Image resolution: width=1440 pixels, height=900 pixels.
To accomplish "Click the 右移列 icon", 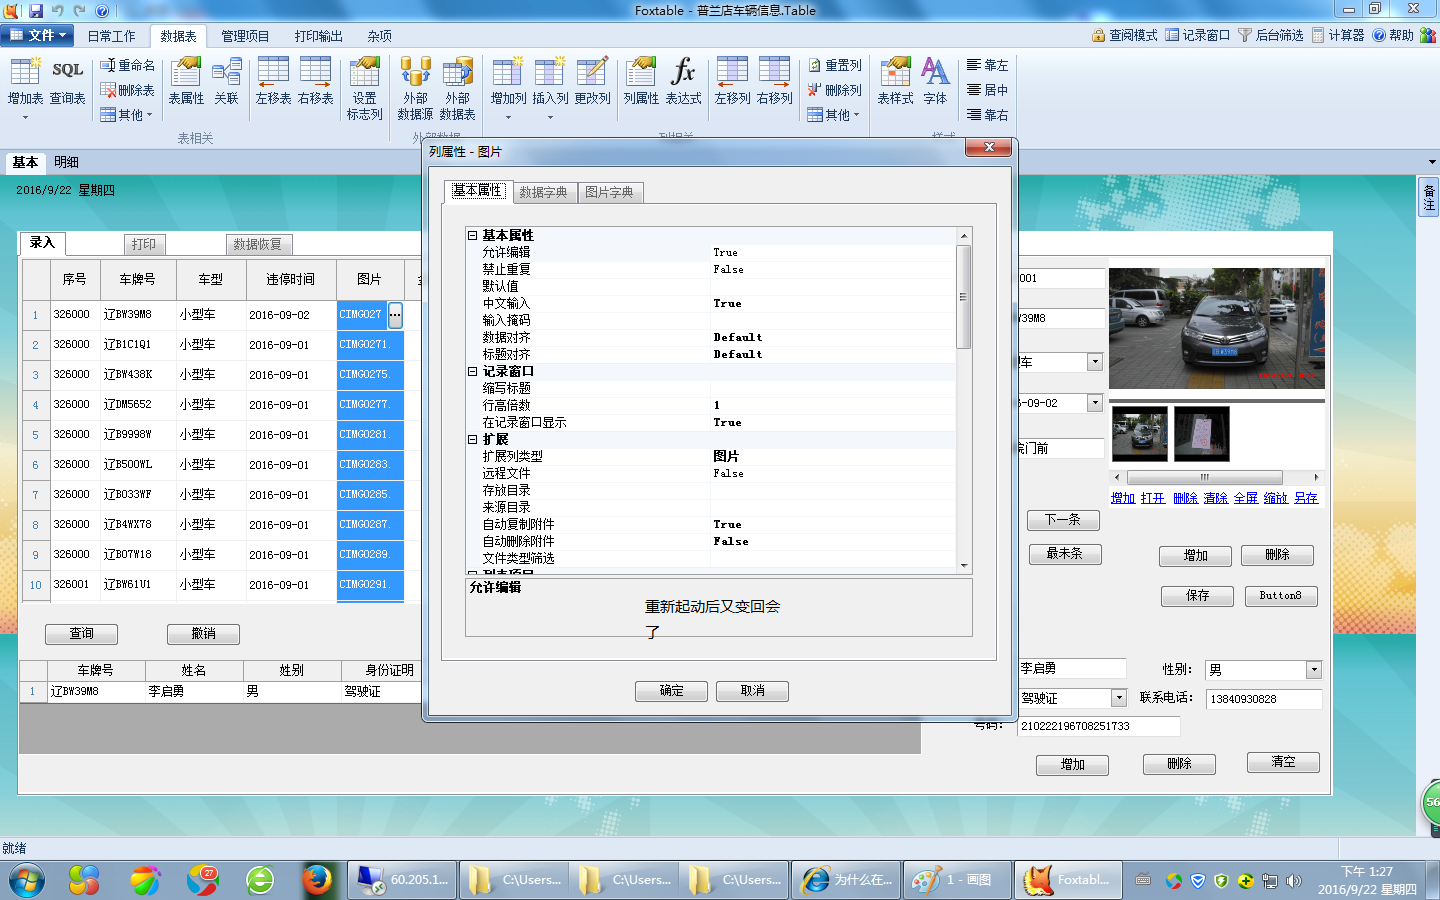I will [774, 82].
